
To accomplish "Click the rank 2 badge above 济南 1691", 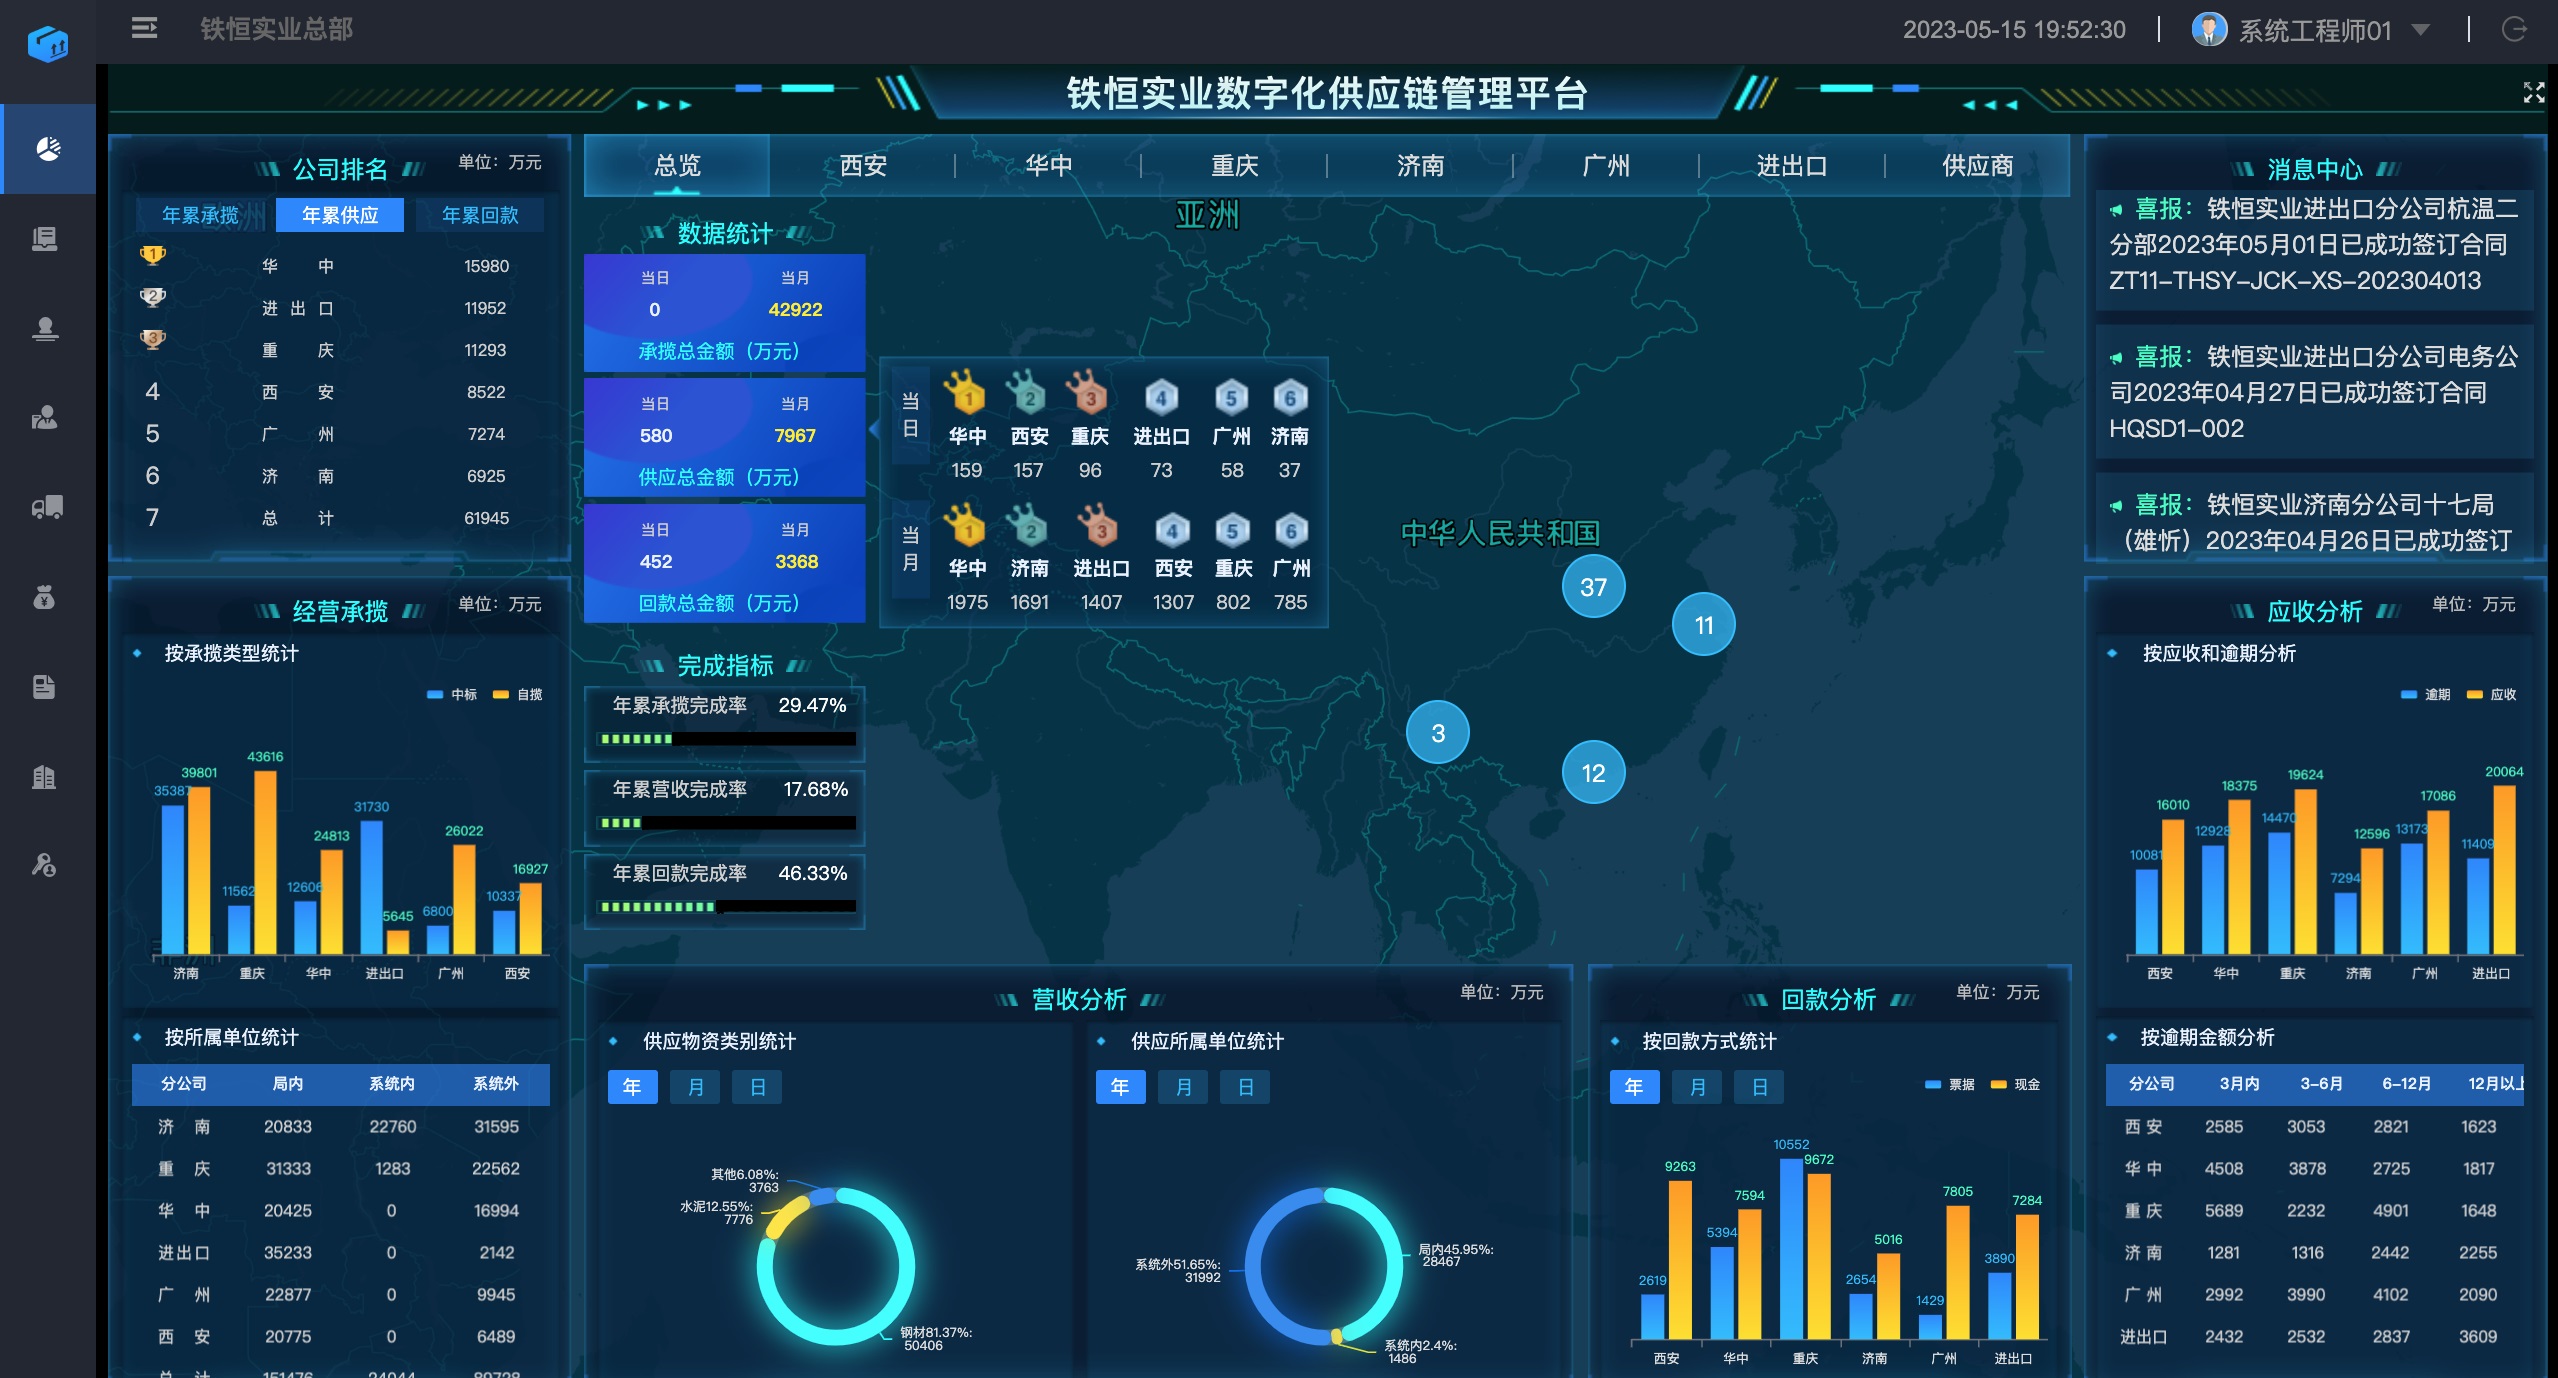I will (x=1027, y=526).
